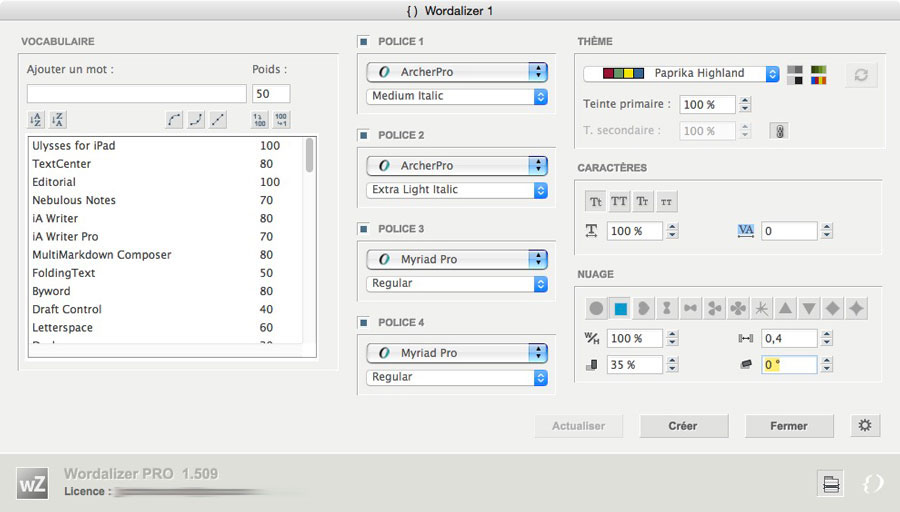
Task: Select all small caps style
Action: pos(666,201)
